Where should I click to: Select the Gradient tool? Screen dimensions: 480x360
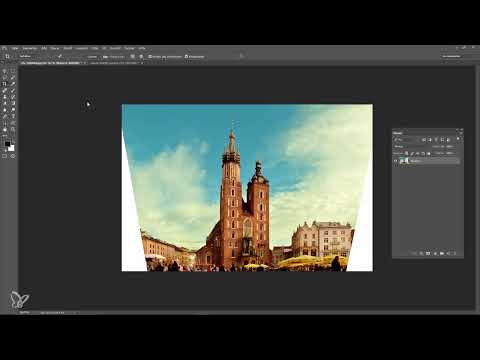[x=13, y=103]
